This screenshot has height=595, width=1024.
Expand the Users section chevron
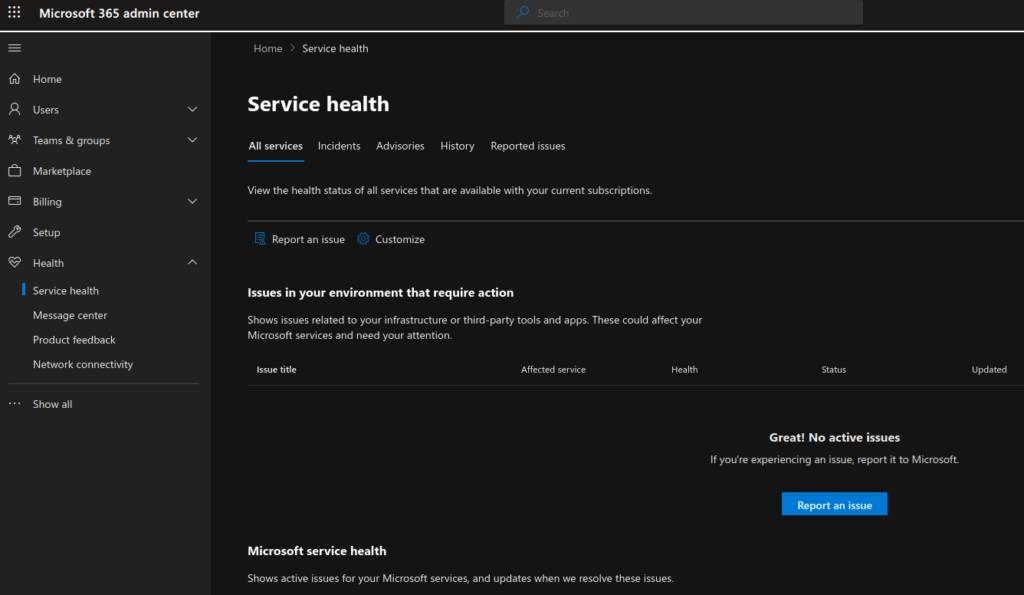[192, 109]
